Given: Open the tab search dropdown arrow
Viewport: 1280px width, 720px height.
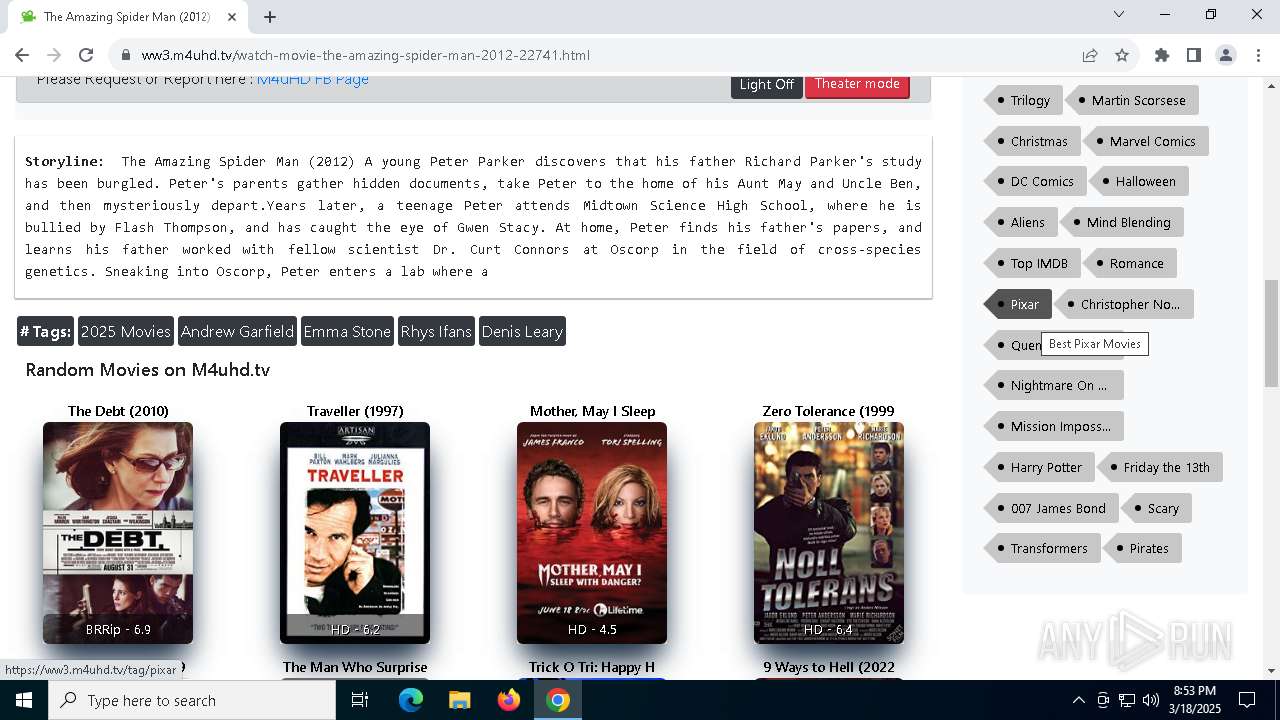Looking at the screenshot, I should pyautogui.click(x=1119, y=14).
